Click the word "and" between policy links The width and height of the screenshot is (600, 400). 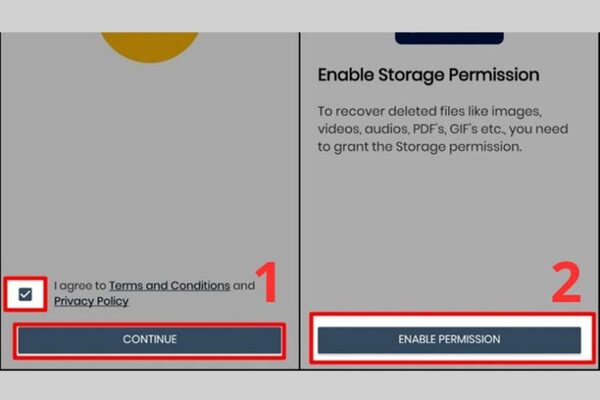tap(243, 285)
